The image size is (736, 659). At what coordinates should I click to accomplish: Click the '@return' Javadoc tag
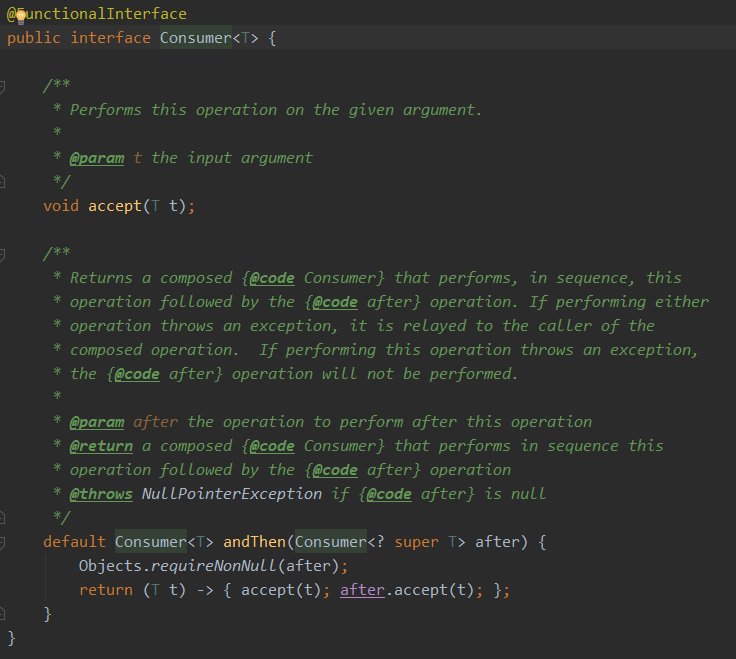(101, 446)
